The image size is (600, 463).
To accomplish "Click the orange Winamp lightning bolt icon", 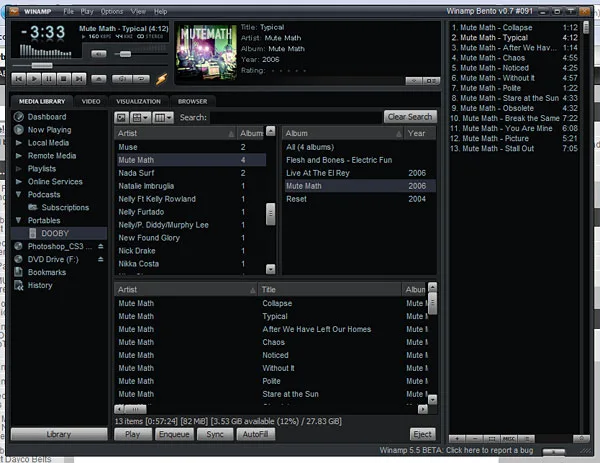I will coord(161,79).
